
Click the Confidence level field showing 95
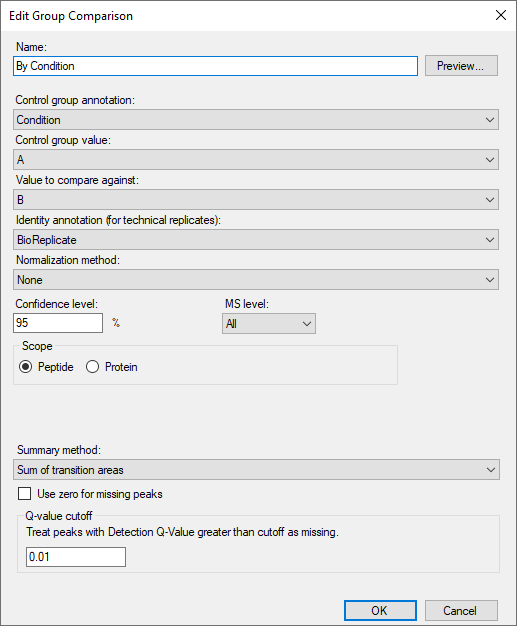point(58,323)
